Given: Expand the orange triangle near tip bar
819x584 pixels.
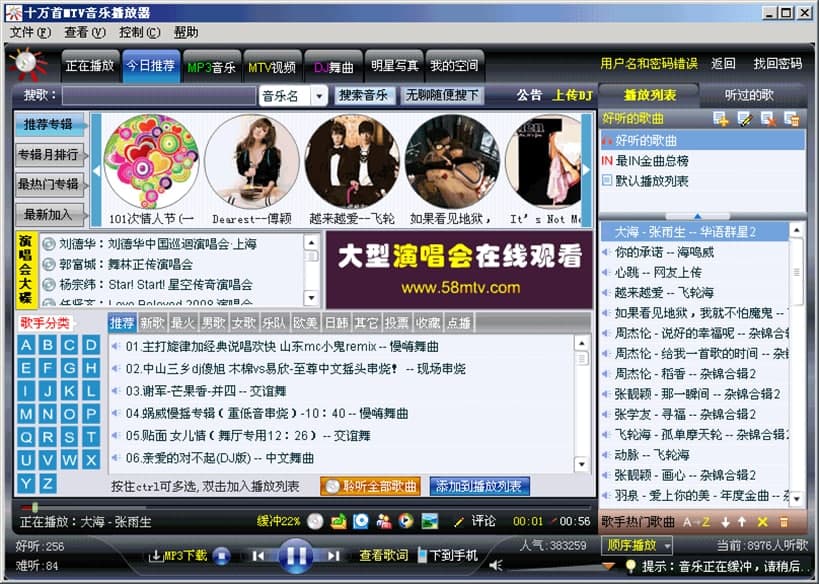Looking at the screenshot, I should click(x=608, y=565).
